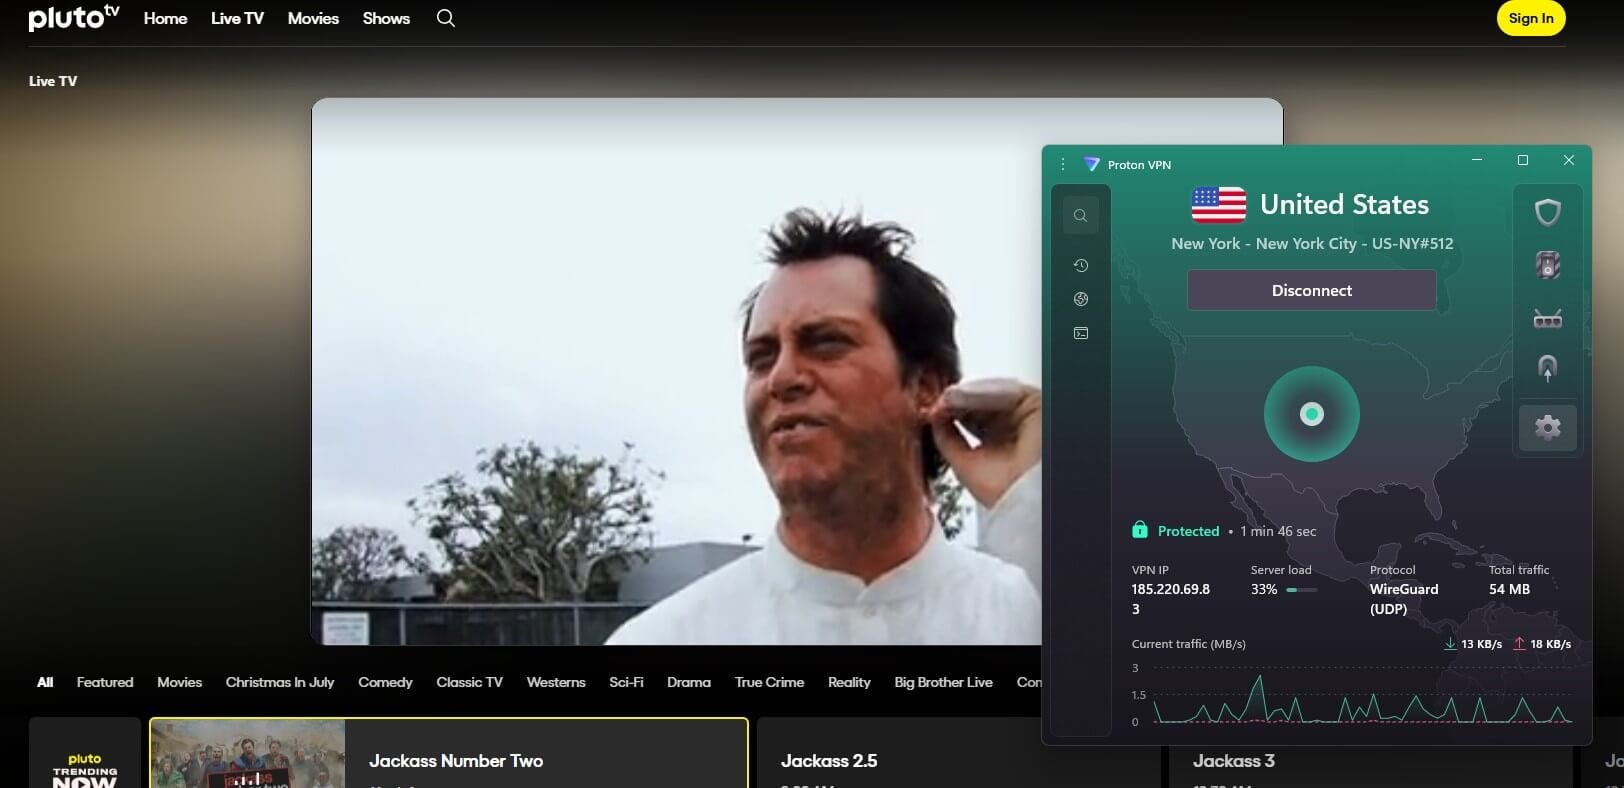The width and height of the screenshot is (1624, 788).
Task: Open the Proton VPN search countries icon
Action: [1080, 215]
